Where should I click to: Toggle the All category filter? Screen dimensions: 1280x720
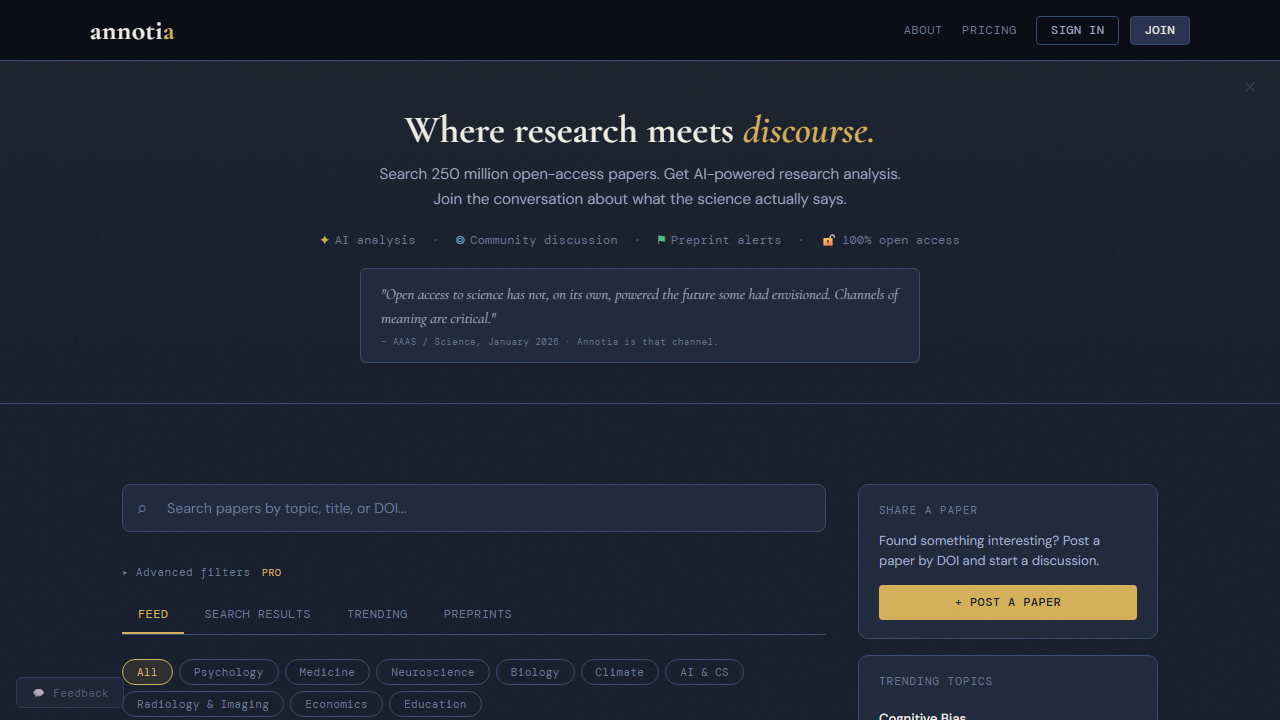tap(147, 672)
